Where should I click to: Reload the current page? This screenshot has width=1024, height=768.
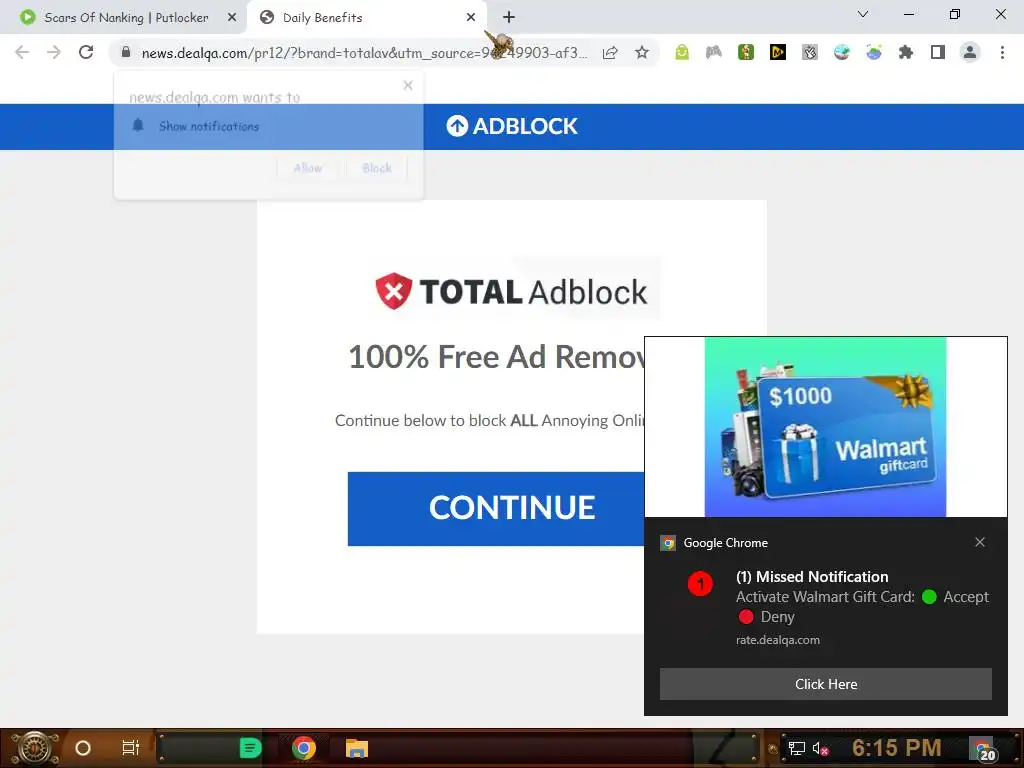point(86,52)
